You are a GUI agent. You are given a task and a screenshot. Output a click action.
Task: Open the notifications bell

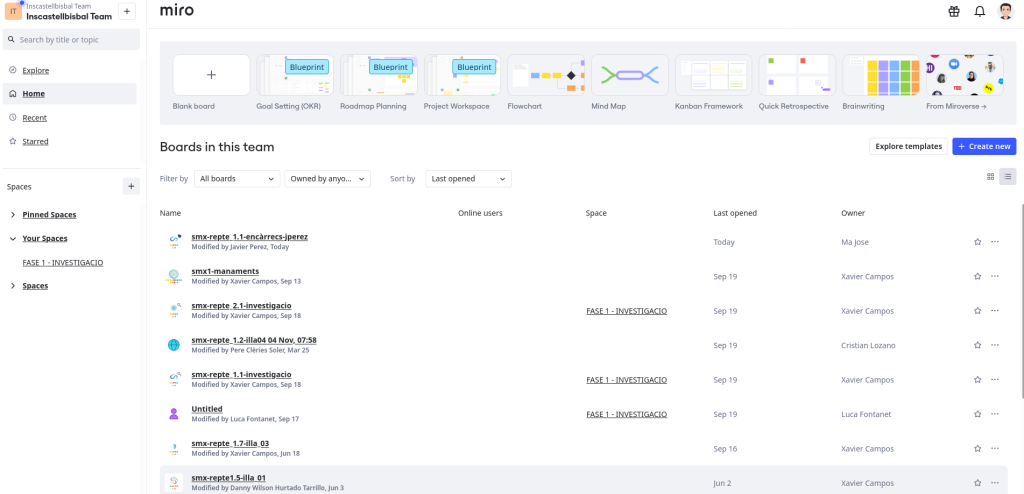[x=979, y=11]
